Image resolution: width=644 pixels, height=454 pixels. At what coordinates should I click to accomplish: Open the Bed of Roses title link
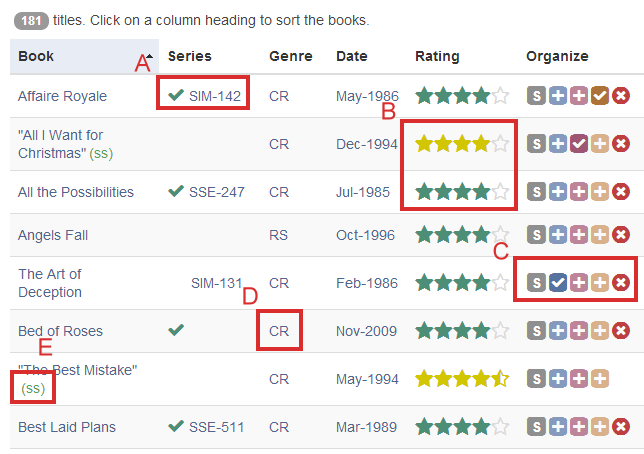[60, 331]
